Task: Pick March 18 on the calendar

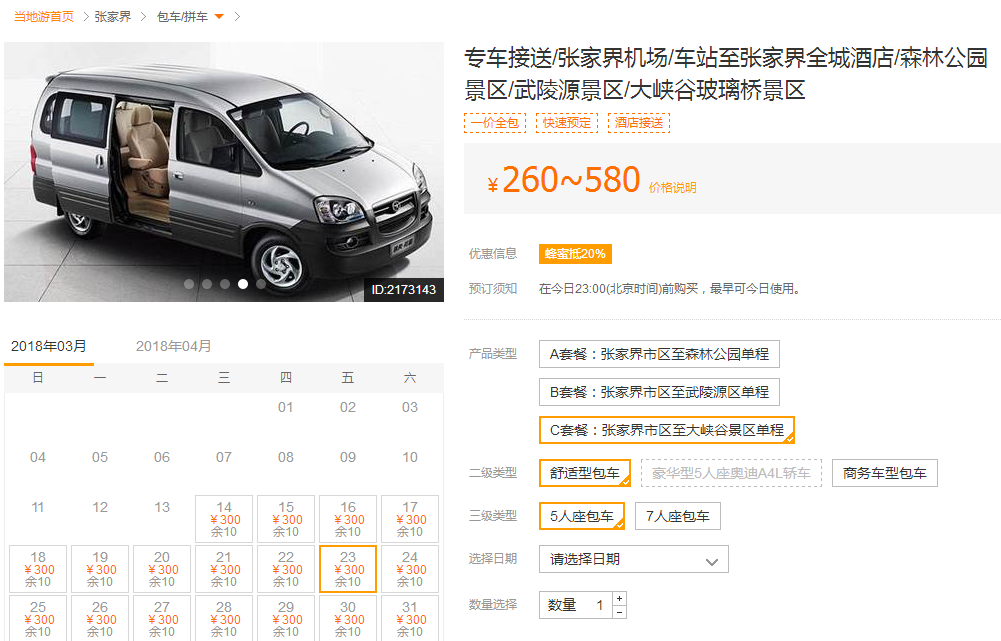Action: (38, 569)
